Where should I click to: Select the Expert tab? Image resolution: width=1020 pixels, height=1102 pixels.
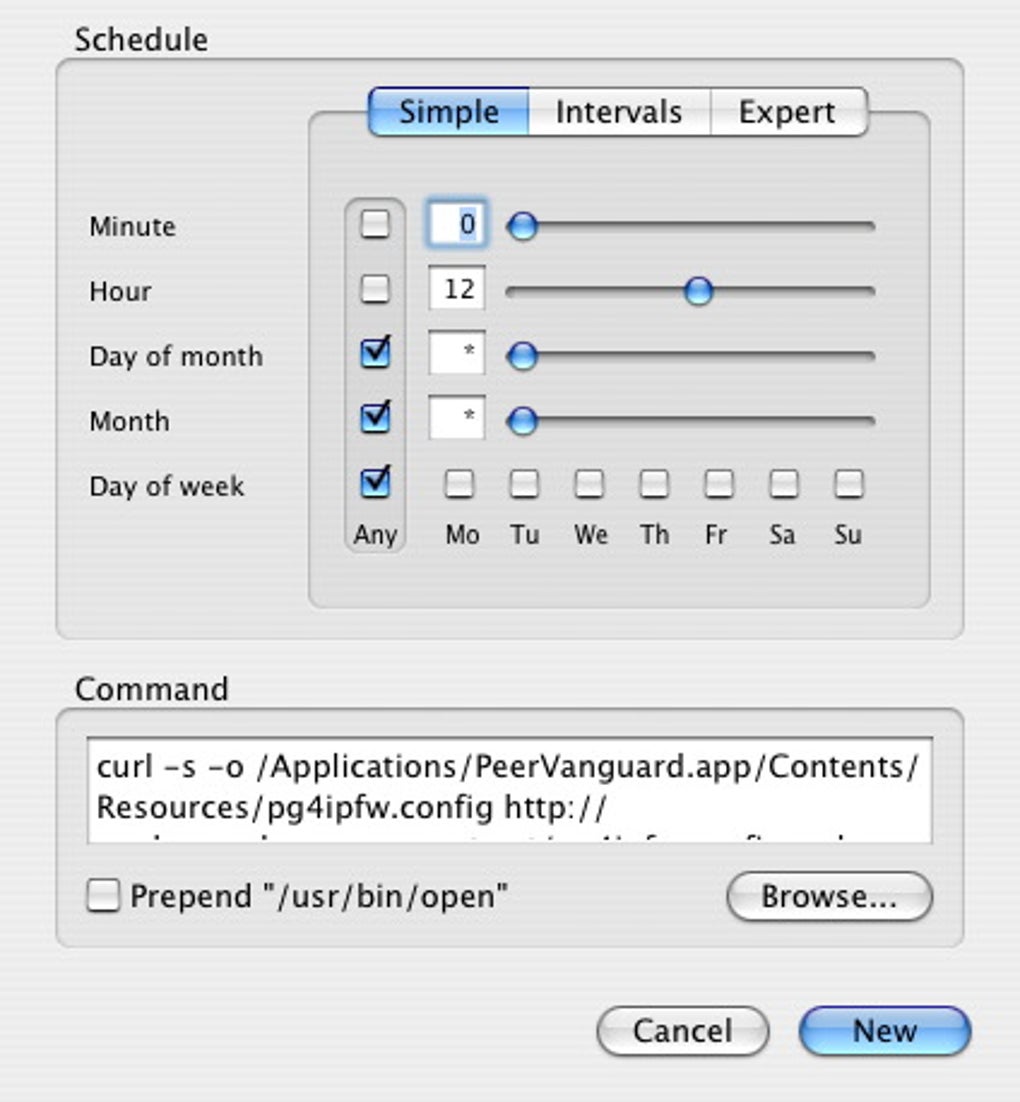(787, 112)
